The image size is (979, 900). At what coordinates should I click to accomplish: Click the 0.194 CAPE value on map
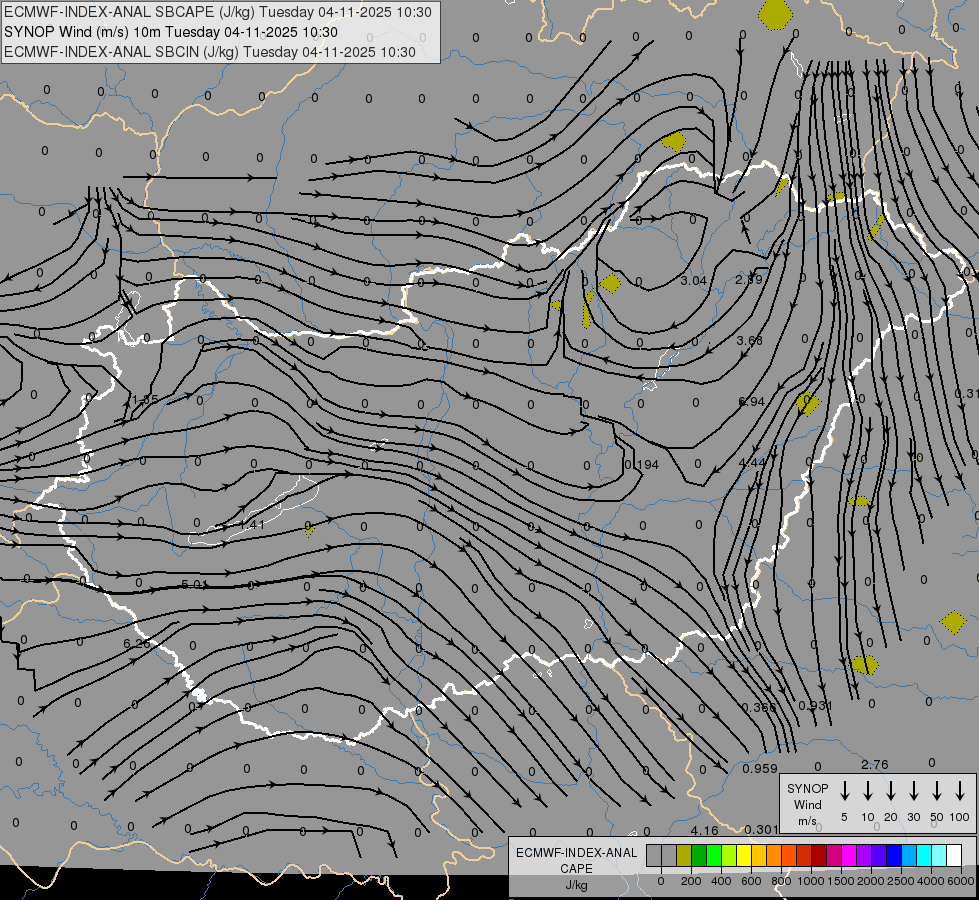[x=642, y=465]
